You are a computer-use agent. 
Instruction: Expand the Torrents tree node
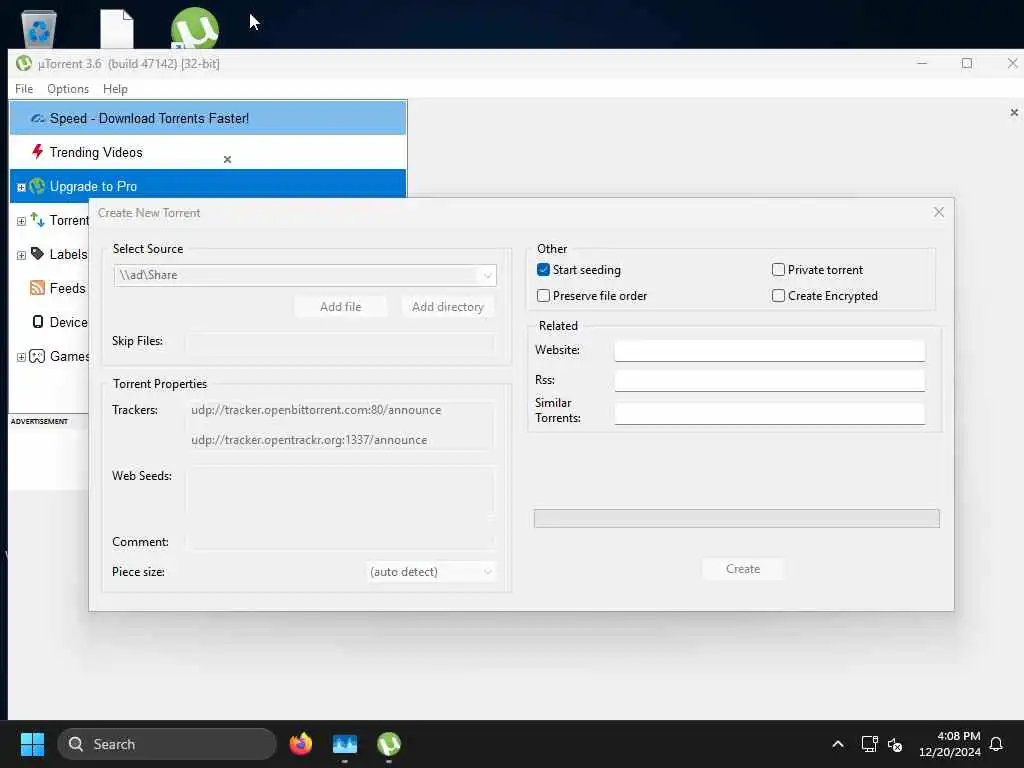(21, 221)
